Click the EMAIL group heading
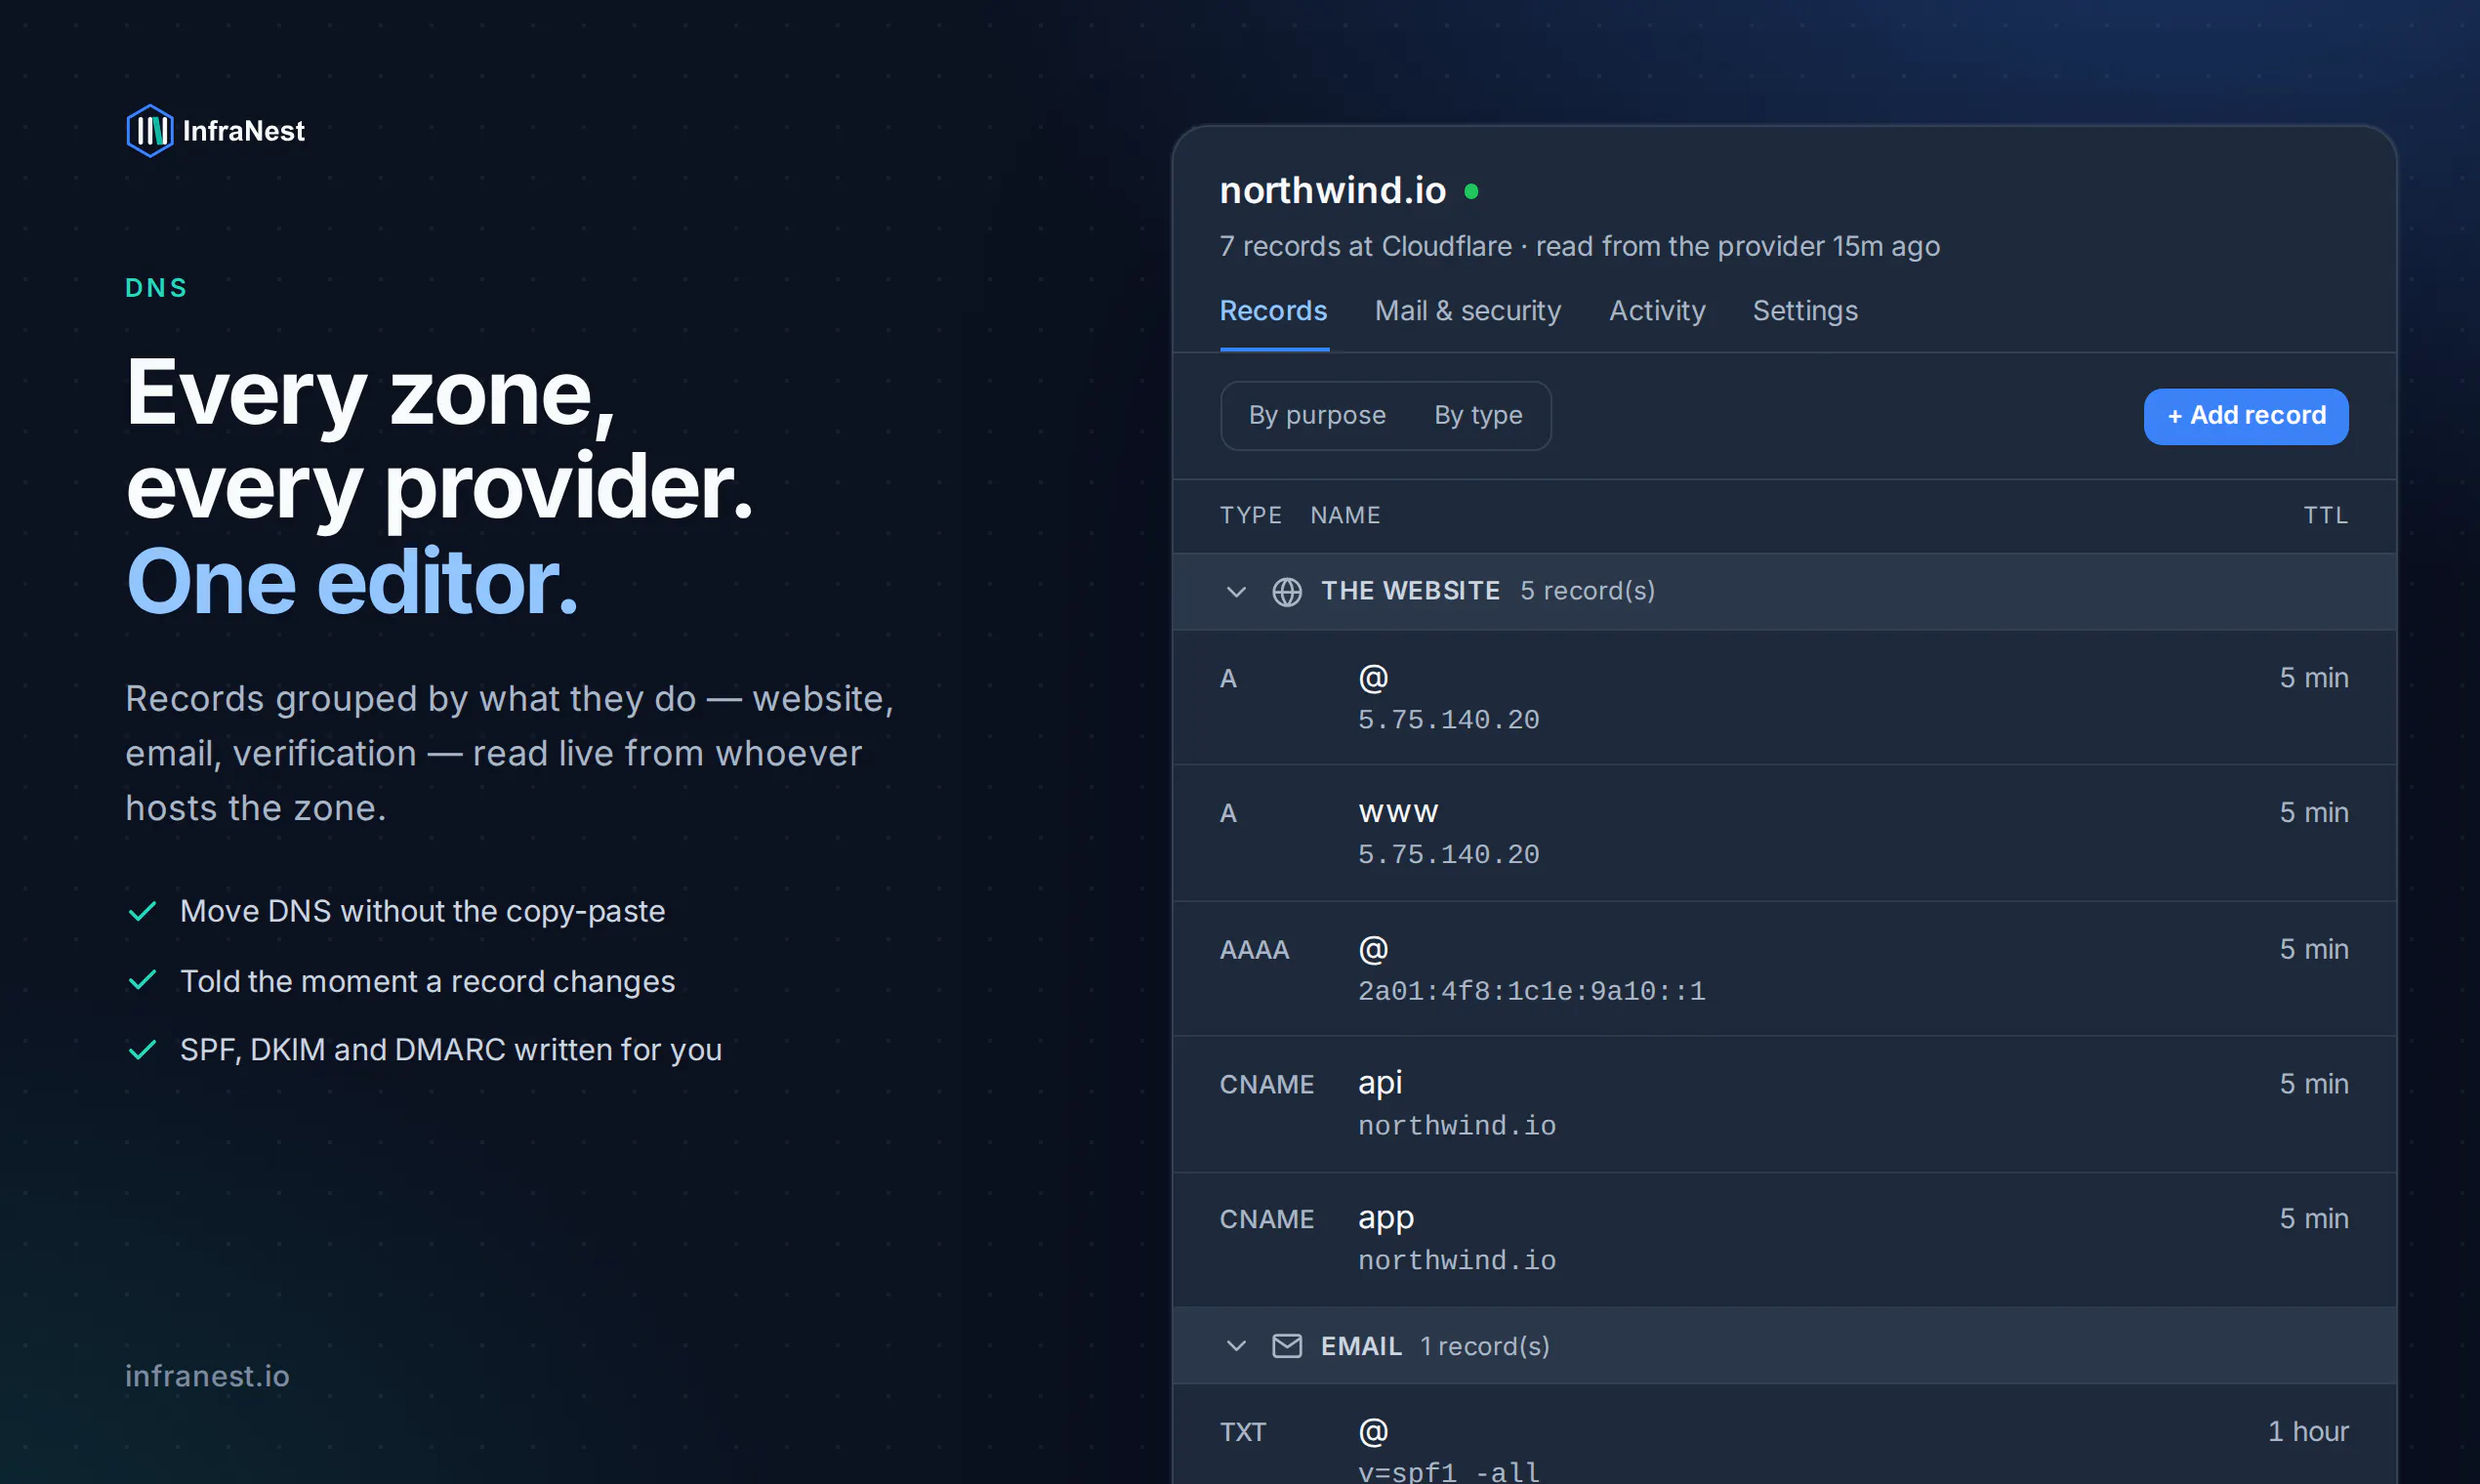Viewport: 2480px width, 1484px height. (1361, 1346)
